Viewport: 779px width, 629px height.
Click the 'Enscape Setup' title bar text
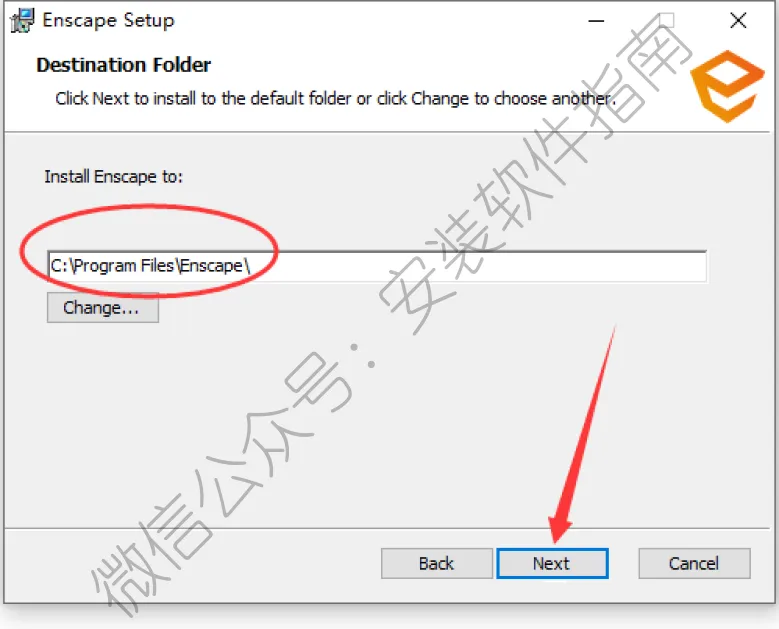tap(108, 20)
